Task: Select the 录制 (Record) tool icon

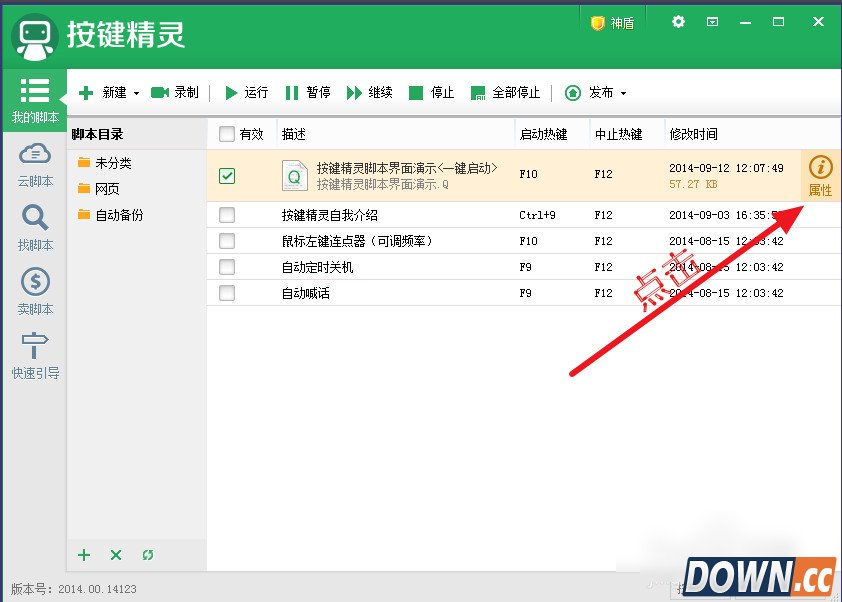Action: coord(175,93)
